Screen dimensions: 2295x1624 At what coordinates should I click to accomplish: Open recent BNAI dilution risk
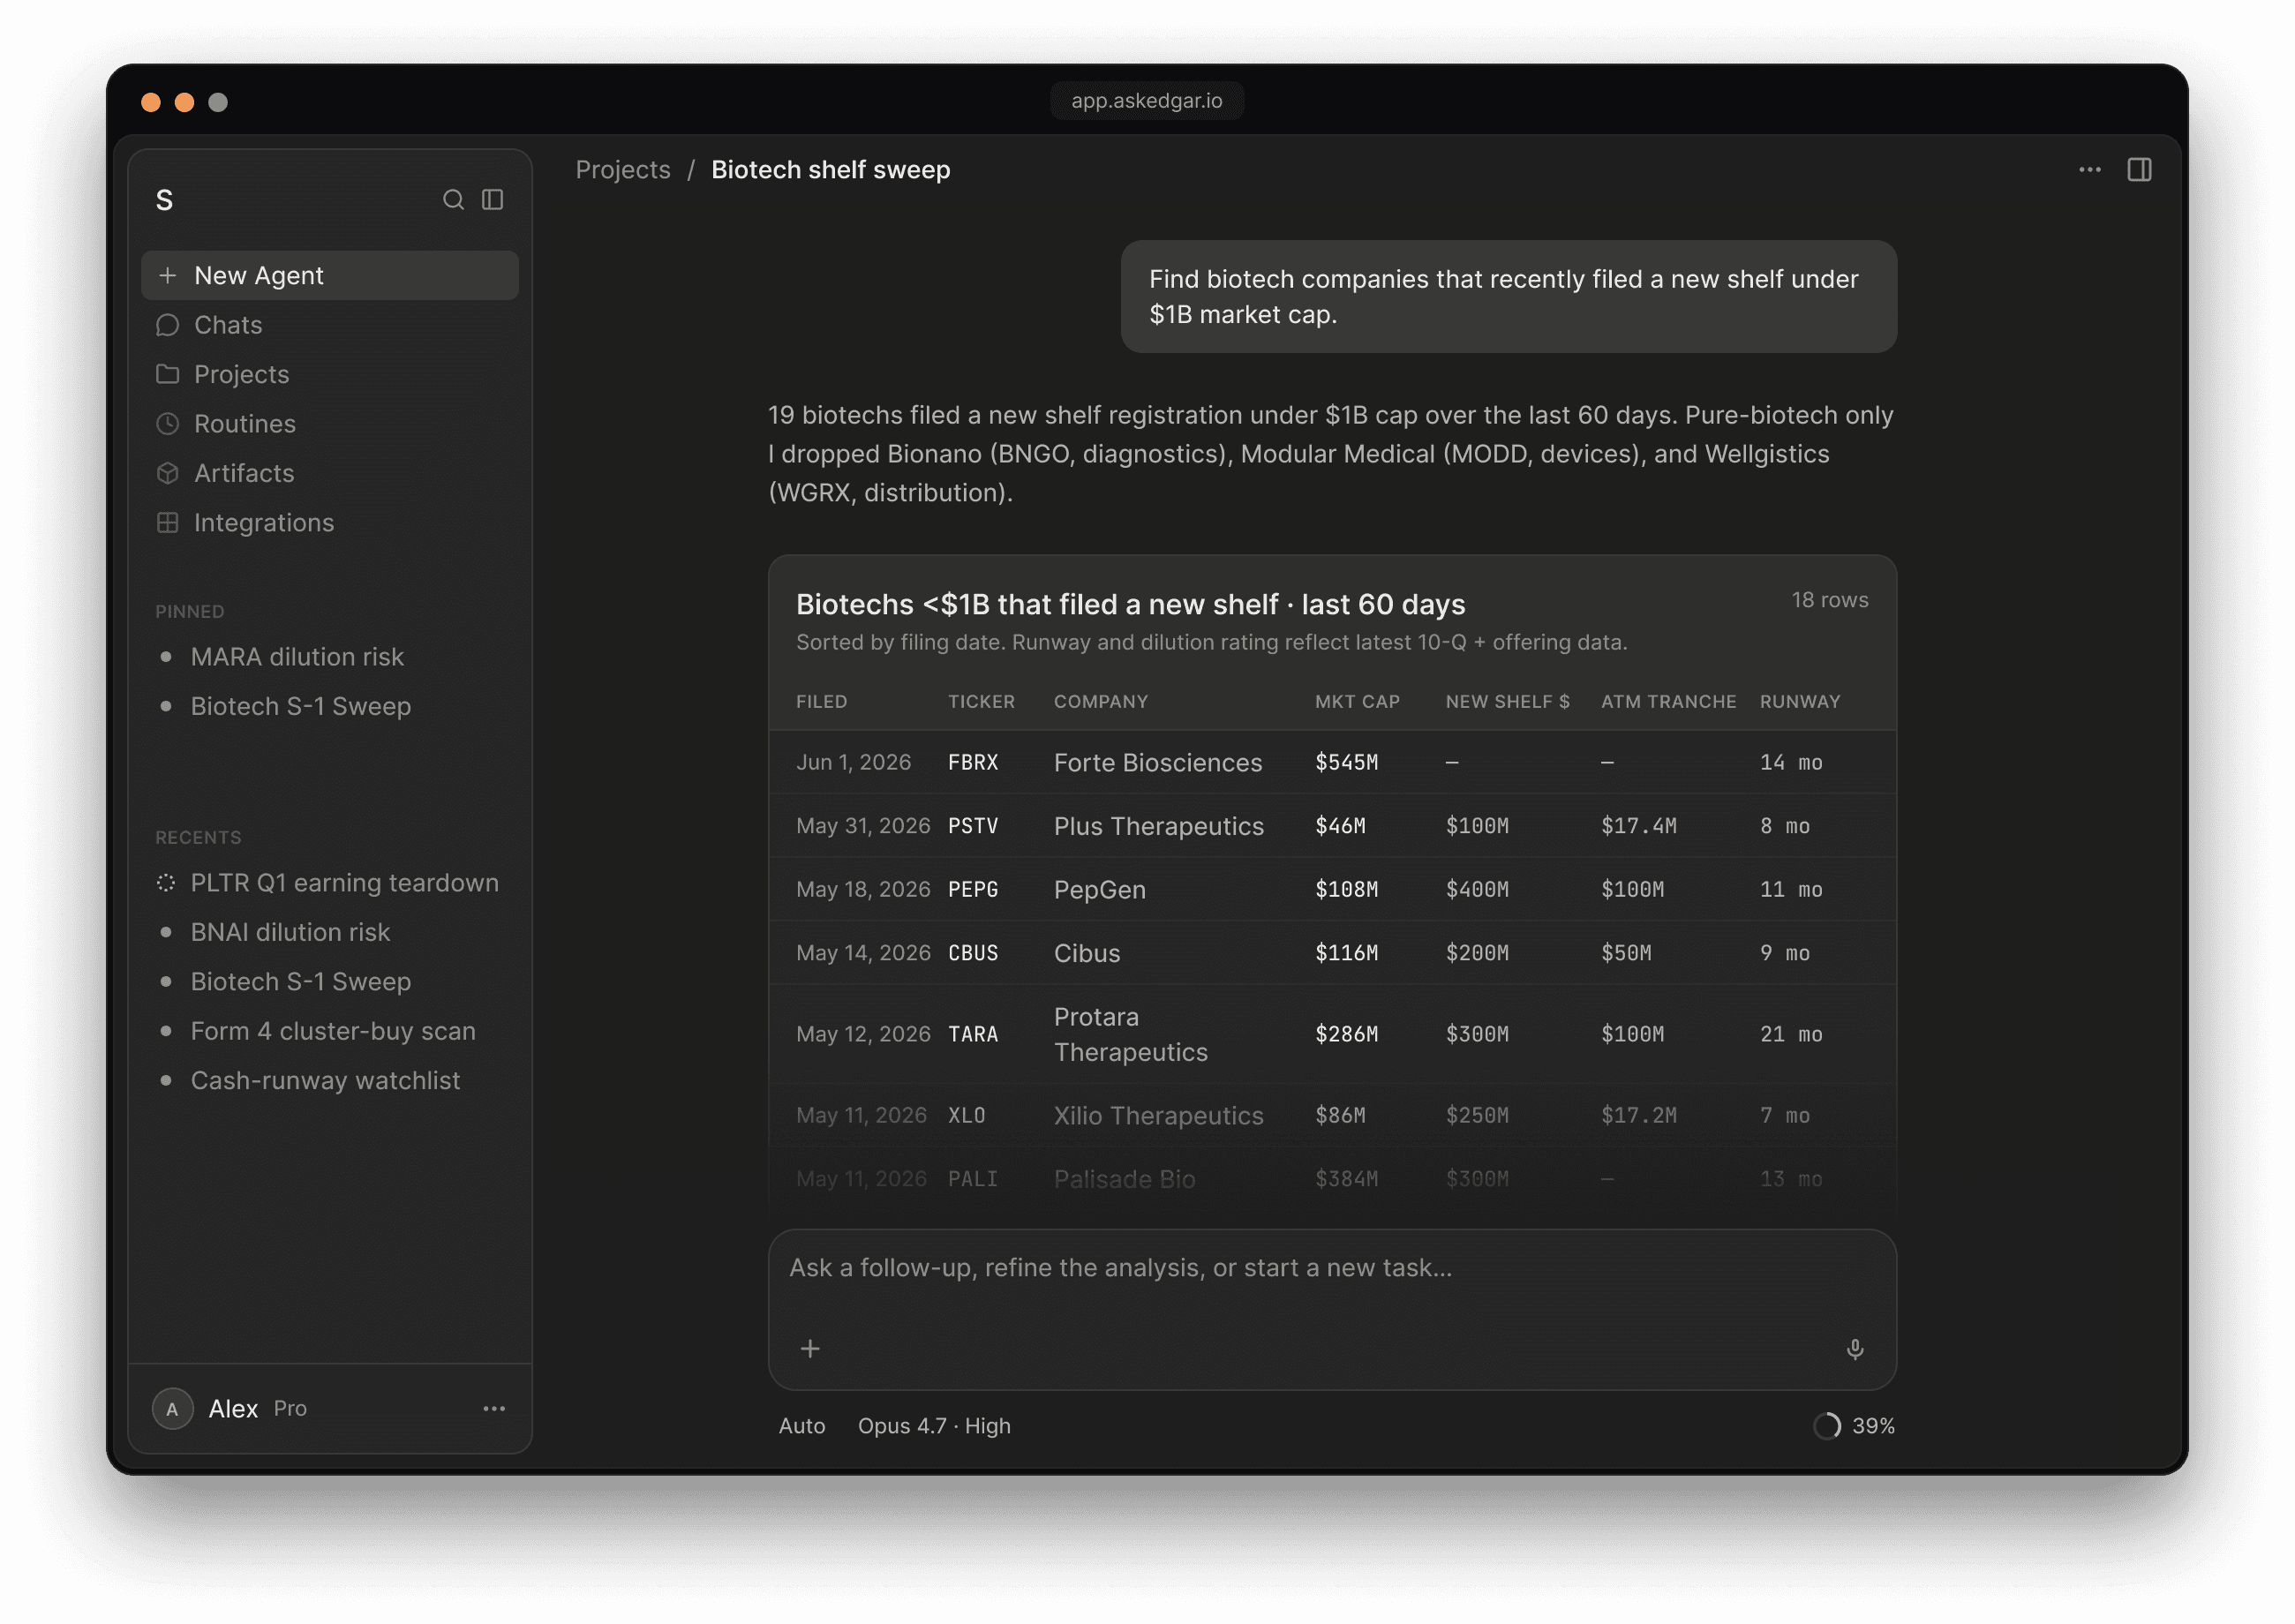[x=330, y=932]
